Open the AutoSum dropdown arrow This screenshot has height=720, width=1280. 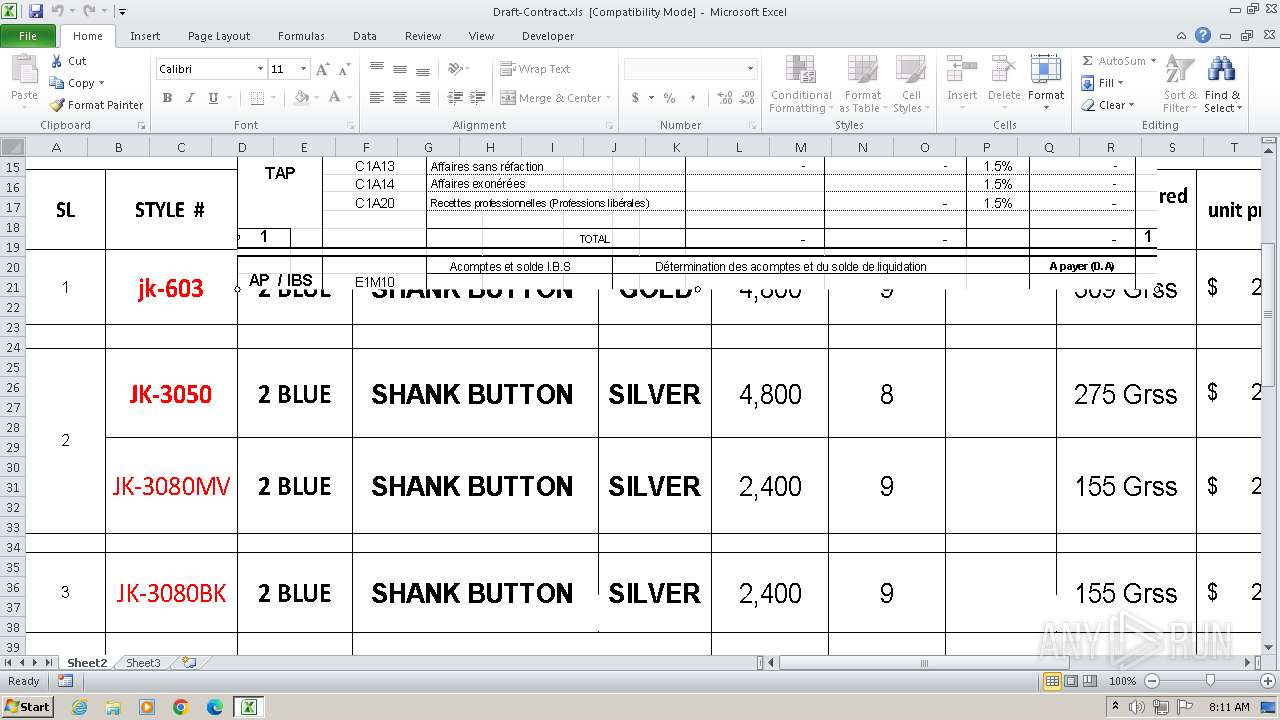1153,61
